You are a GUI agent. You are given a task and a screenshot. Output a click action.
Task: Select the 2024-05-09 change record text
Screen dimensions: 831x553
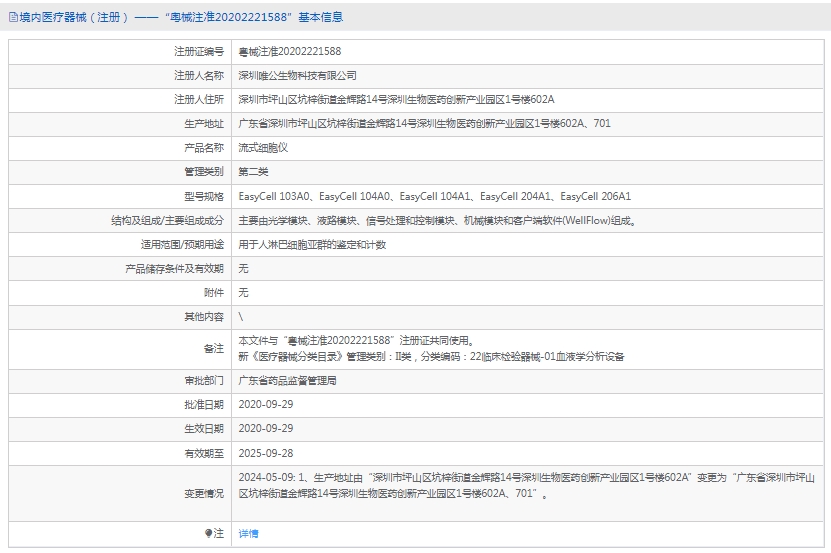[x=526, y=486]
